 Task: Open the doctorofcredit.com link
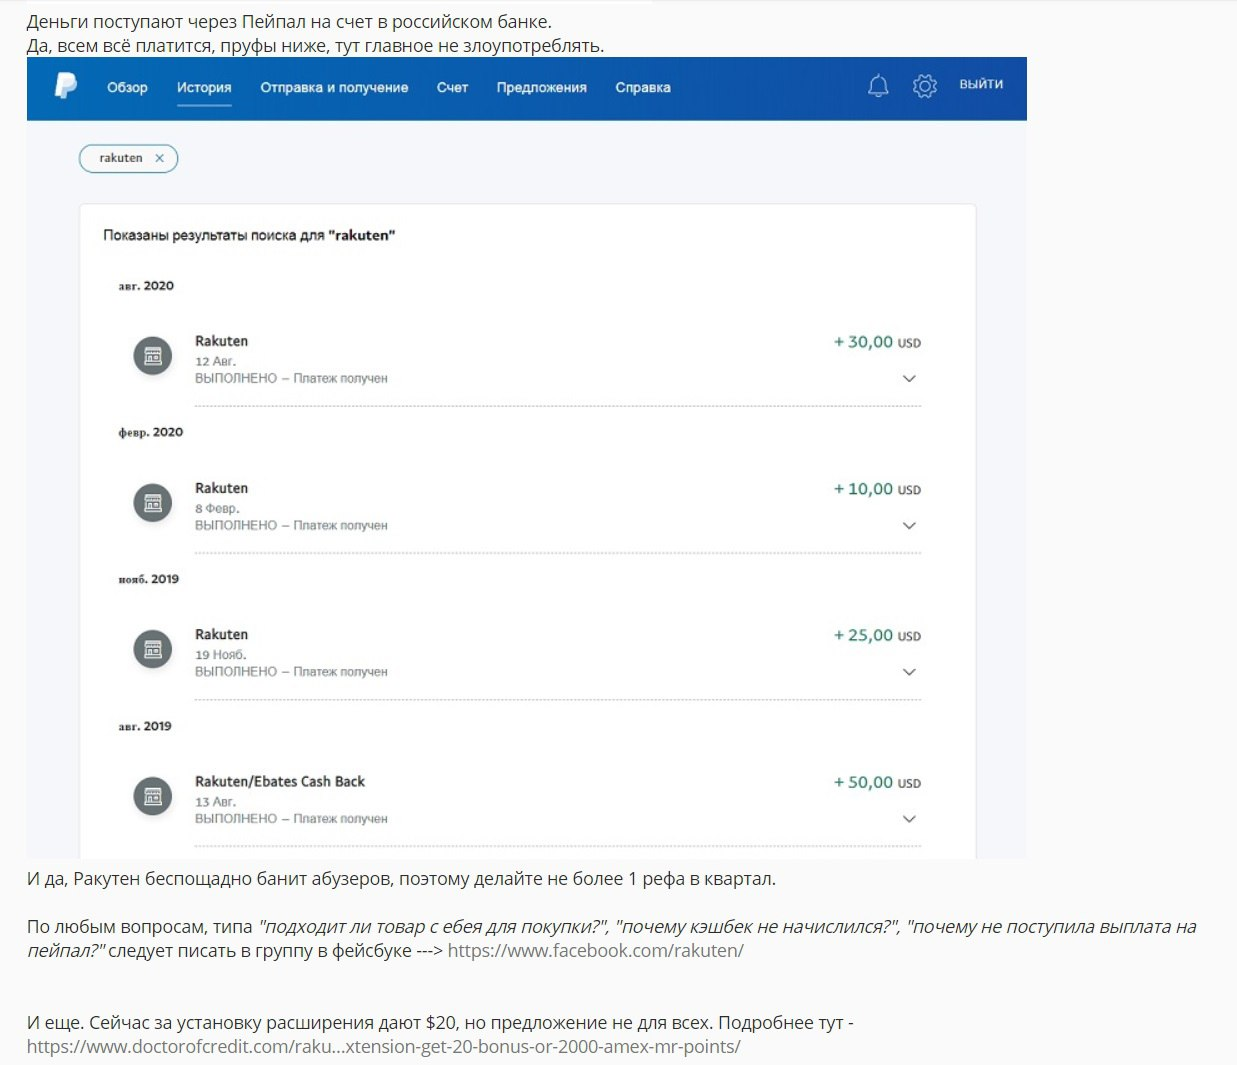click(384, 1047)
